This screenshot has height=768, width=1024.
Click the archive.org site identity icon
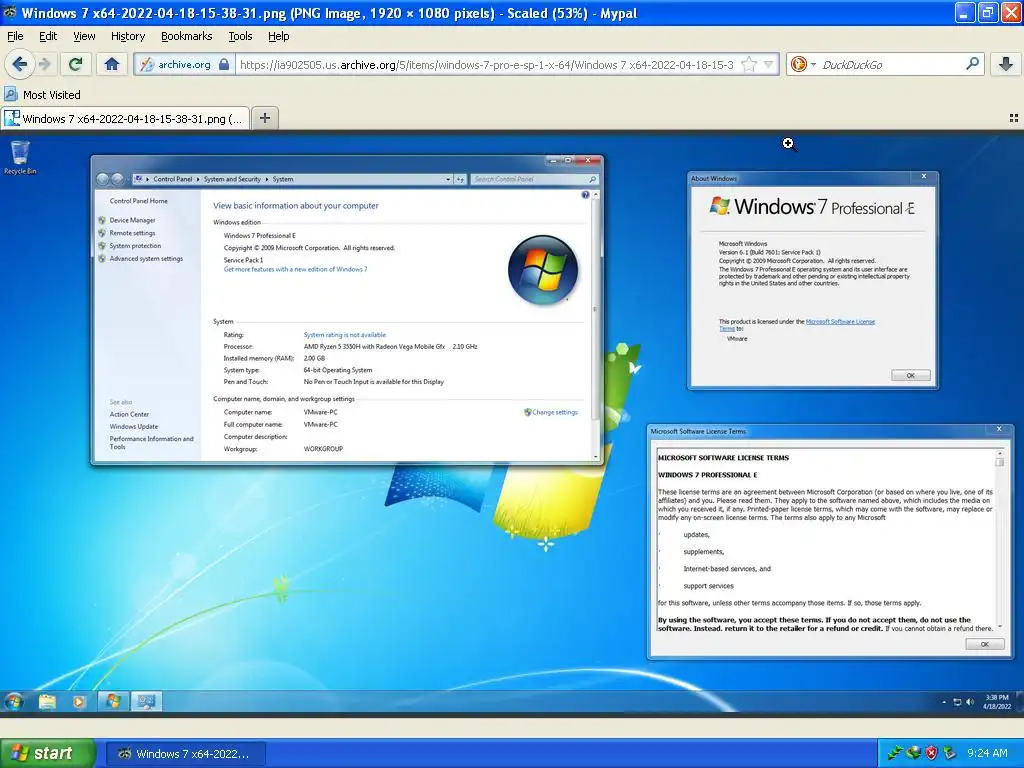point(148,65)
